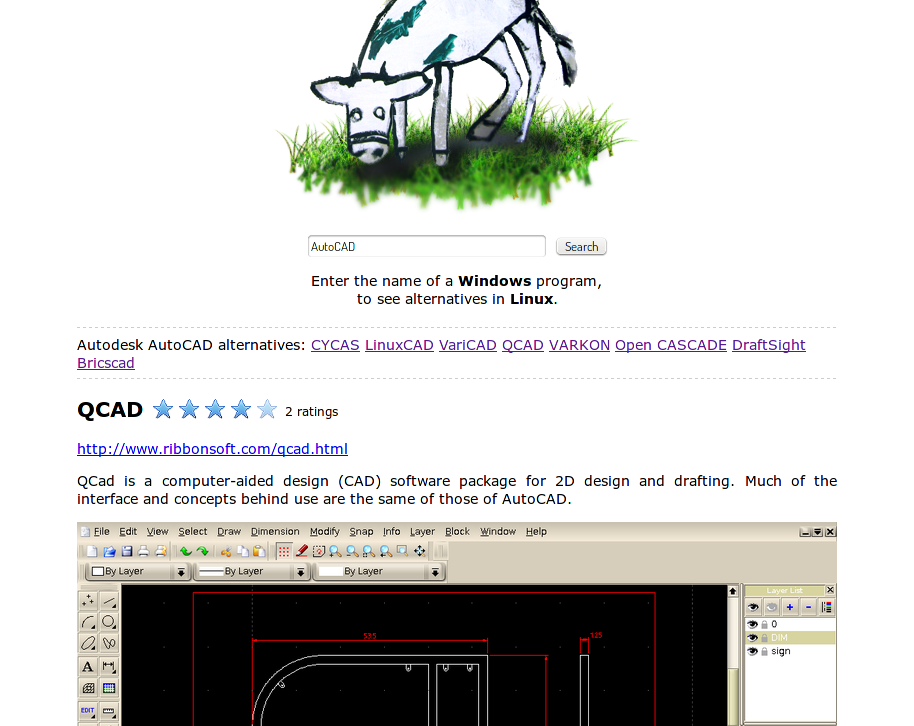Click the Cut scissors icon
914x726 pixels.
pyautogui.click(x=226, y=551)
